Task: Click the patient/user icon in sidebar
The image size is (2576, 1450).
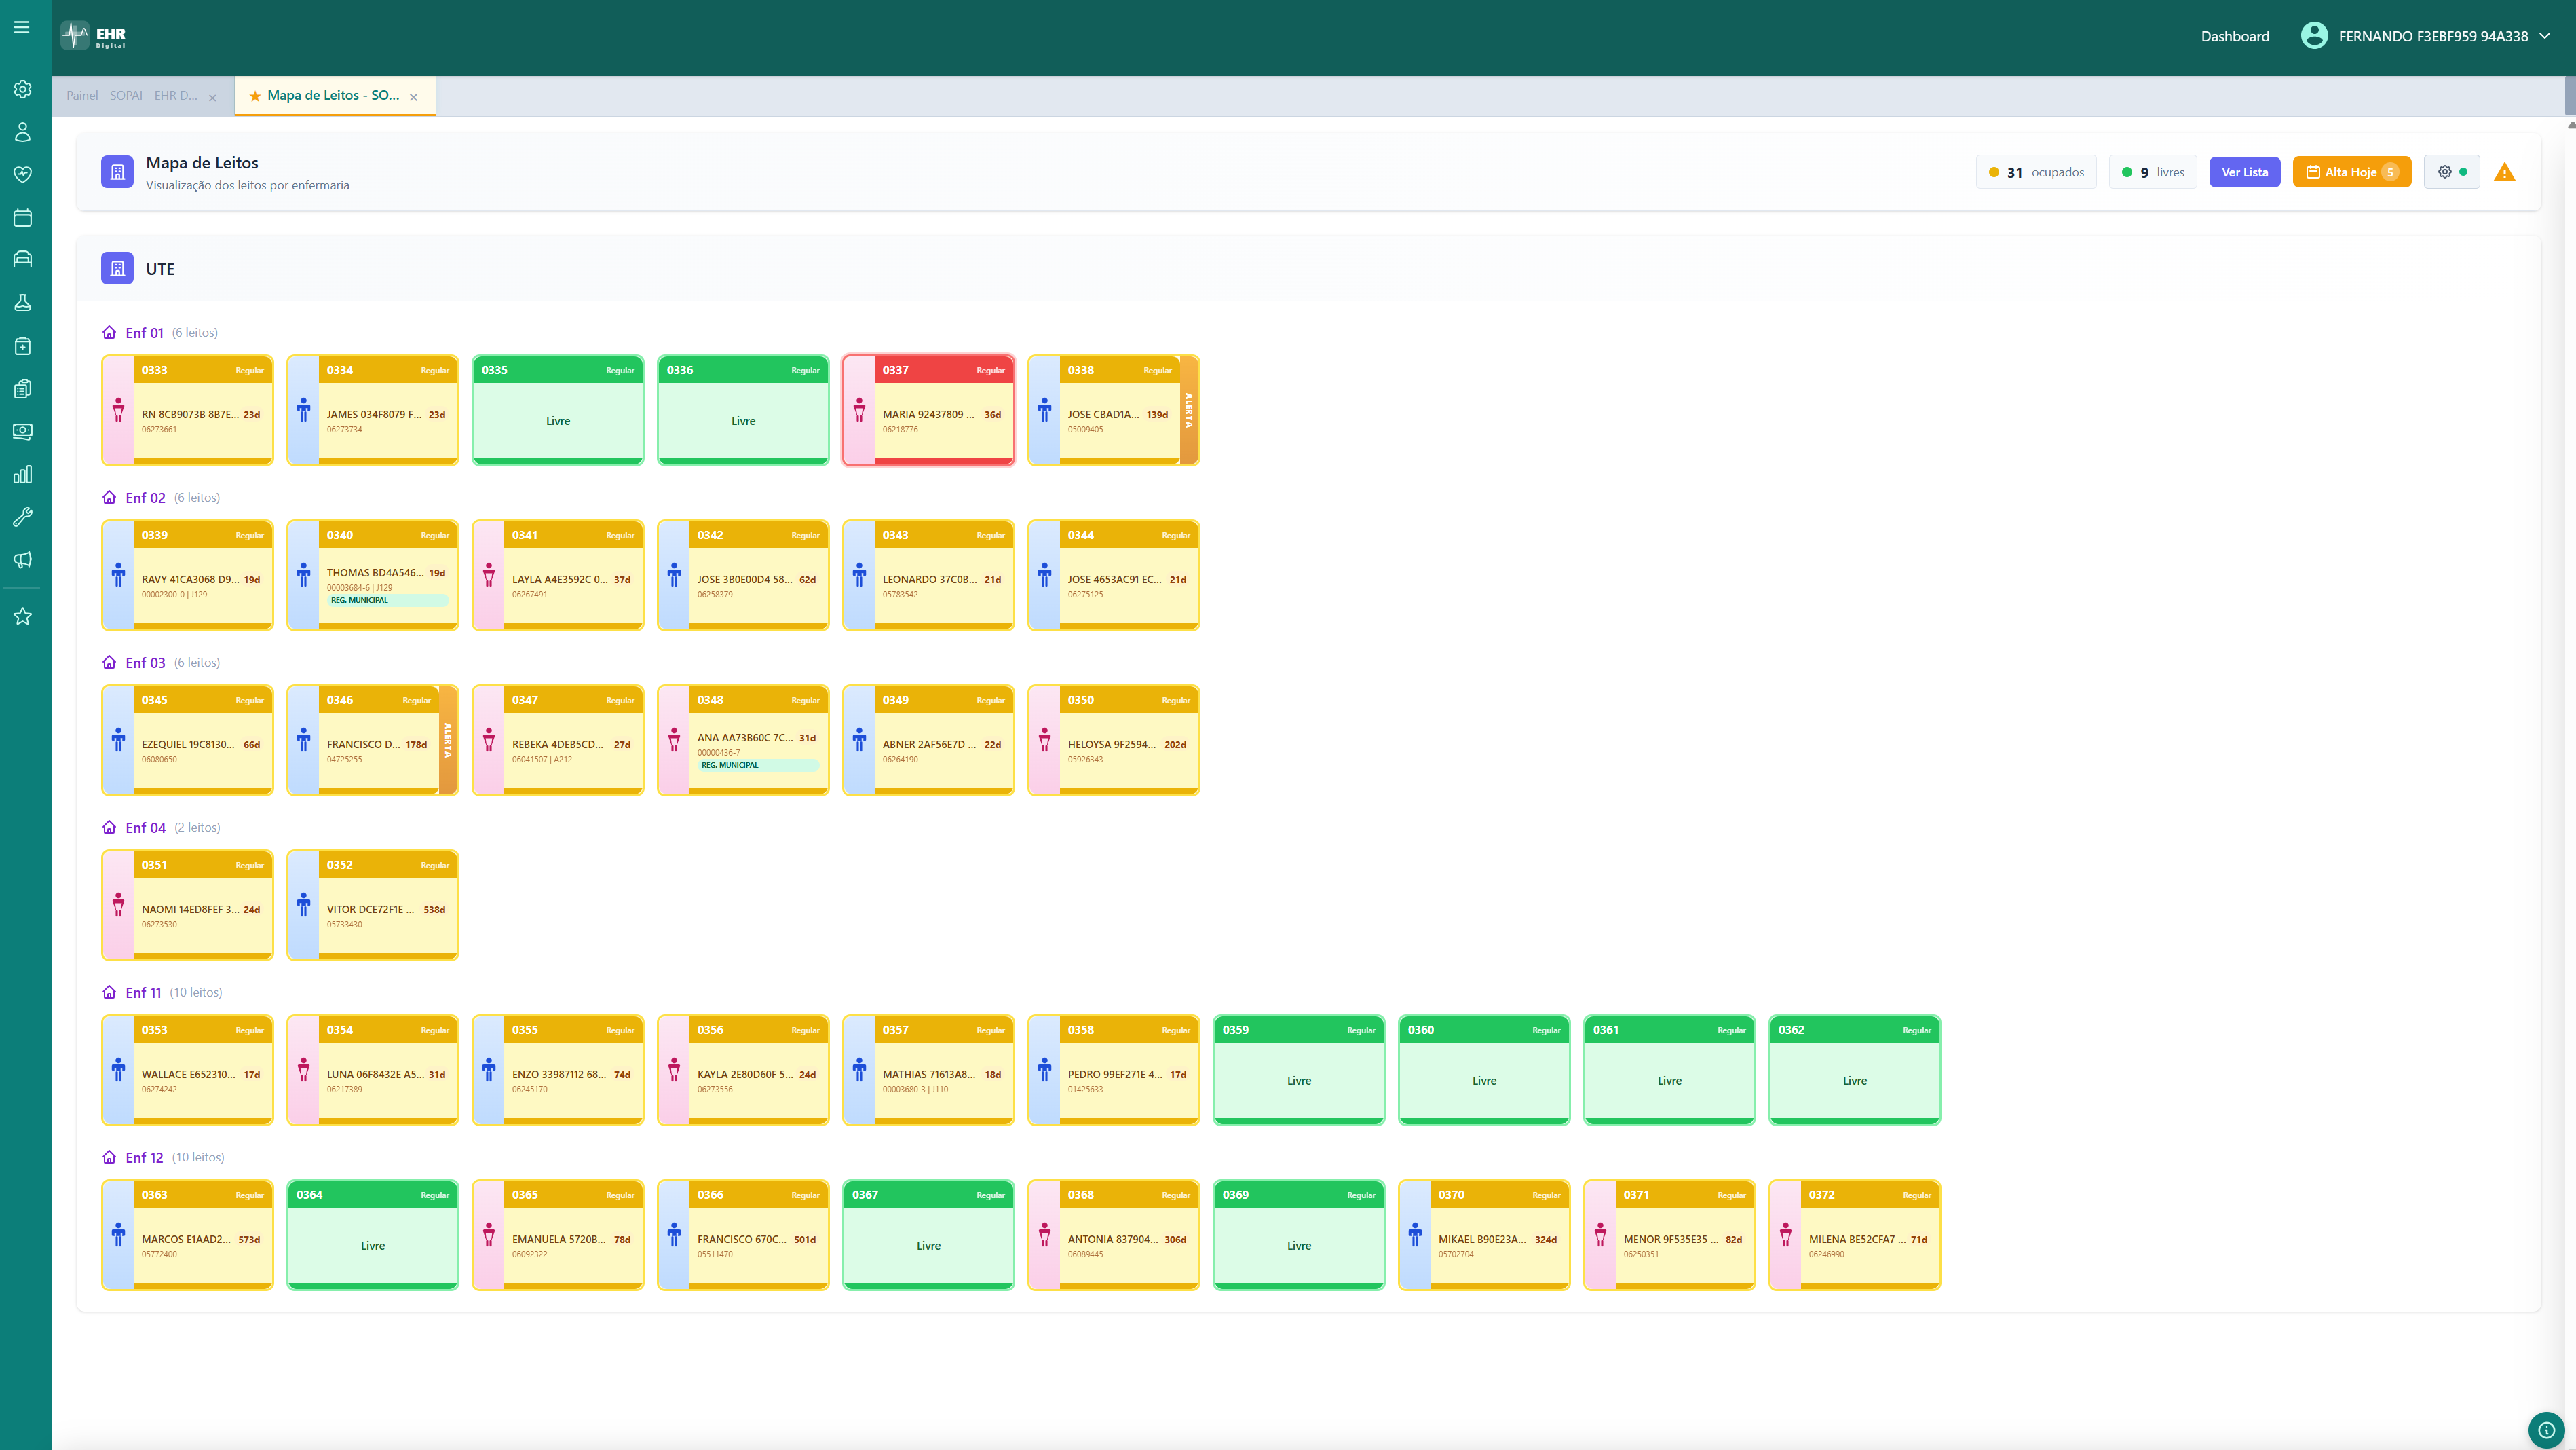Action: (x=23, y=132)
